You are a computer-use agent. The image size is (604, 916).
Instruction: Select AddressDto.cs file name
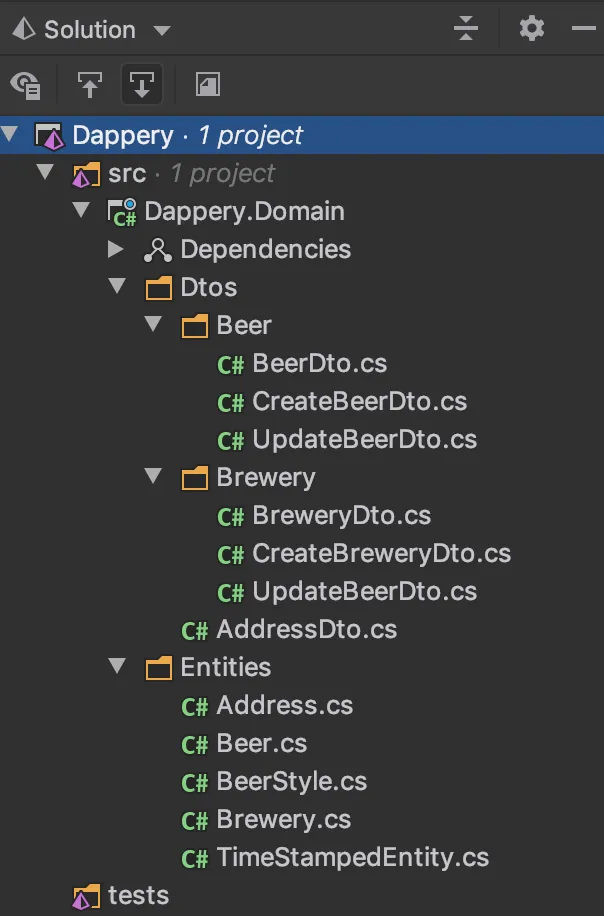(306, 629)
